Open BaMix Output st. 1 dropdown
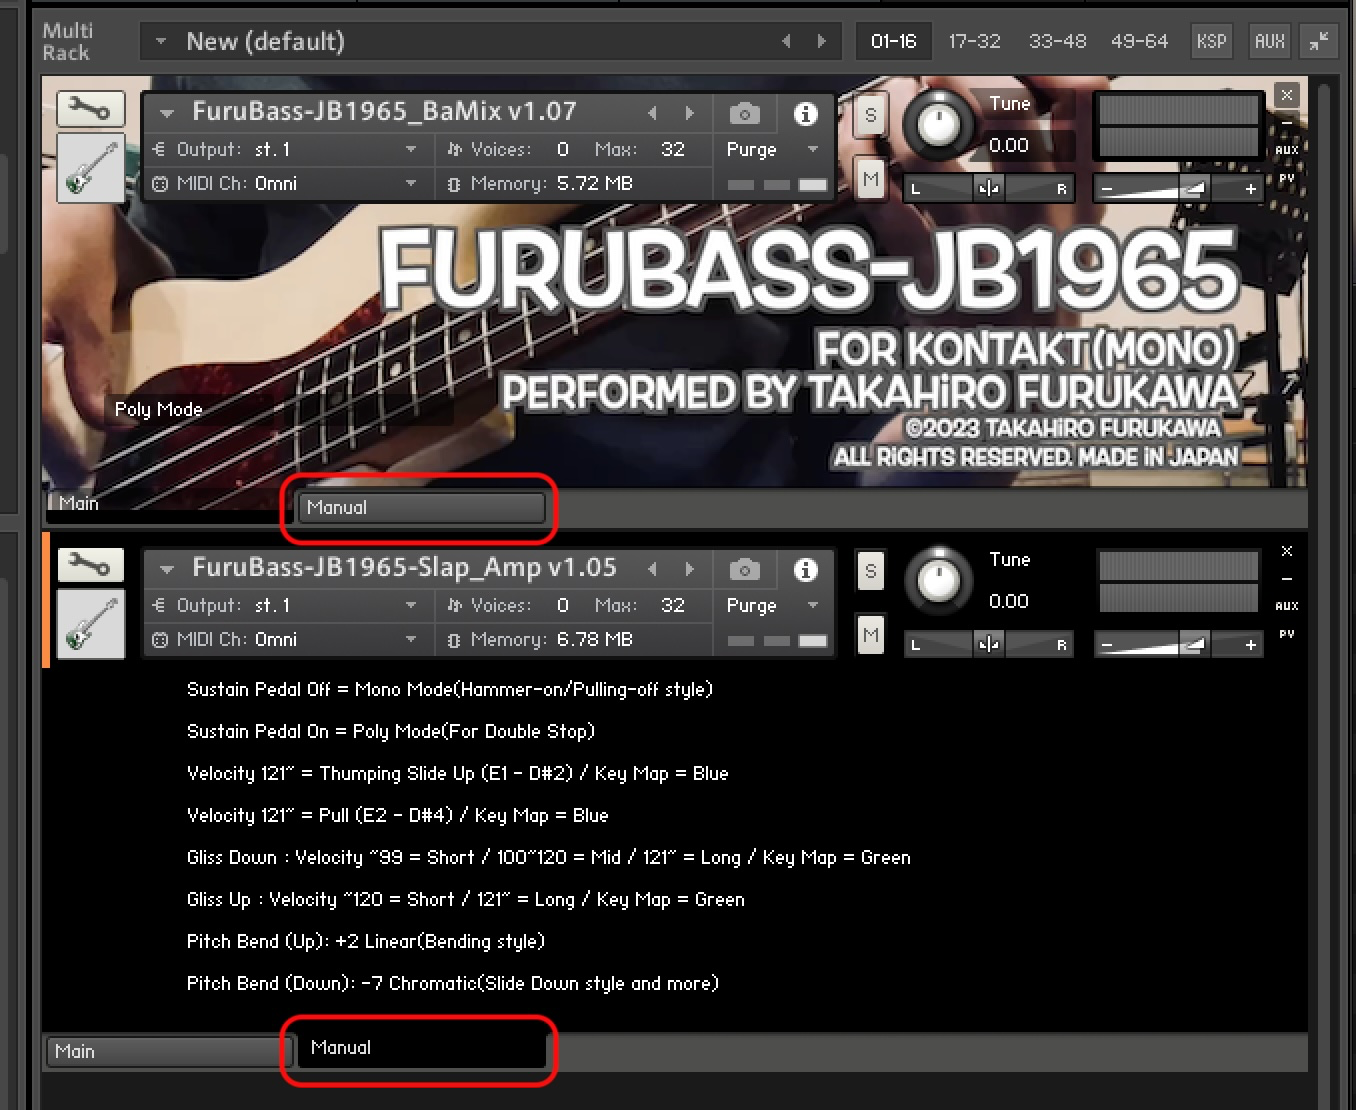Image resolution: width=1356 pixels, height=1110 pixels. [411, 149]
